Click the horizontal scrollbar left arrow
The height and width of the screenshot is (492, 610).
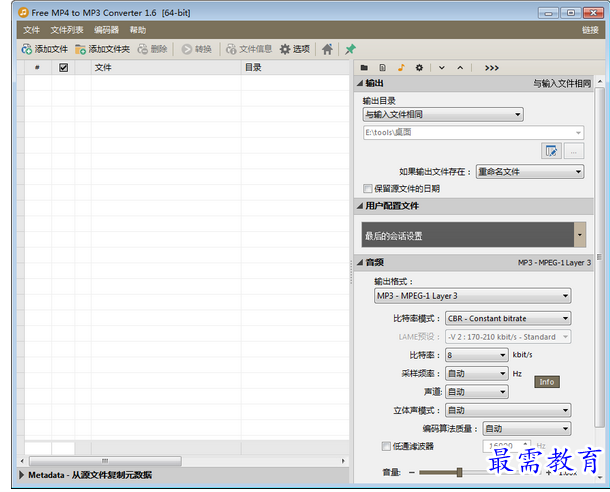(22, 461)
